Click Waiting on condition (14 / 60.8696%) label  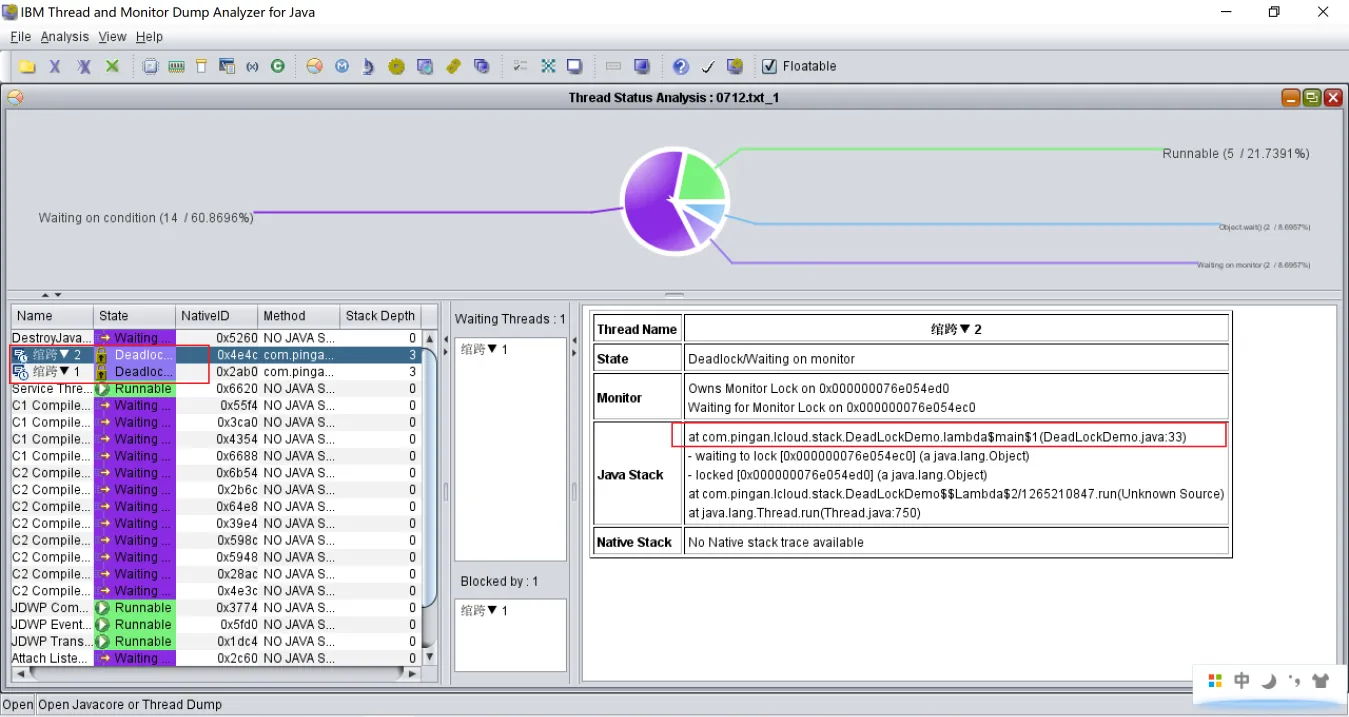(146, 218)
